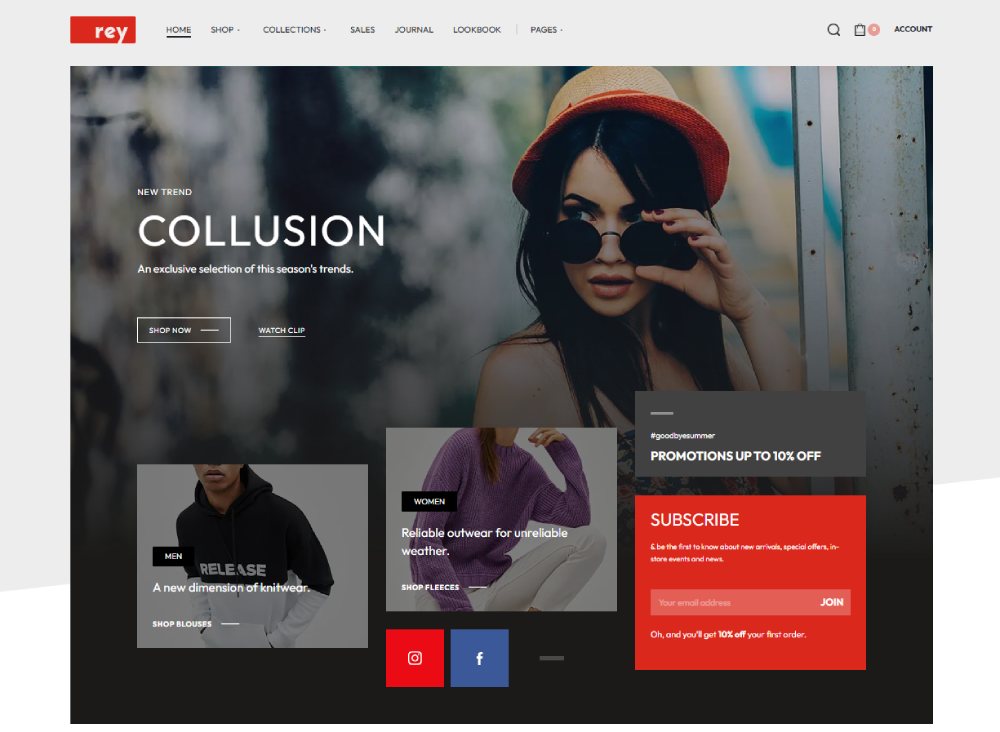Follow the Watch Clip link

(282, 330)
